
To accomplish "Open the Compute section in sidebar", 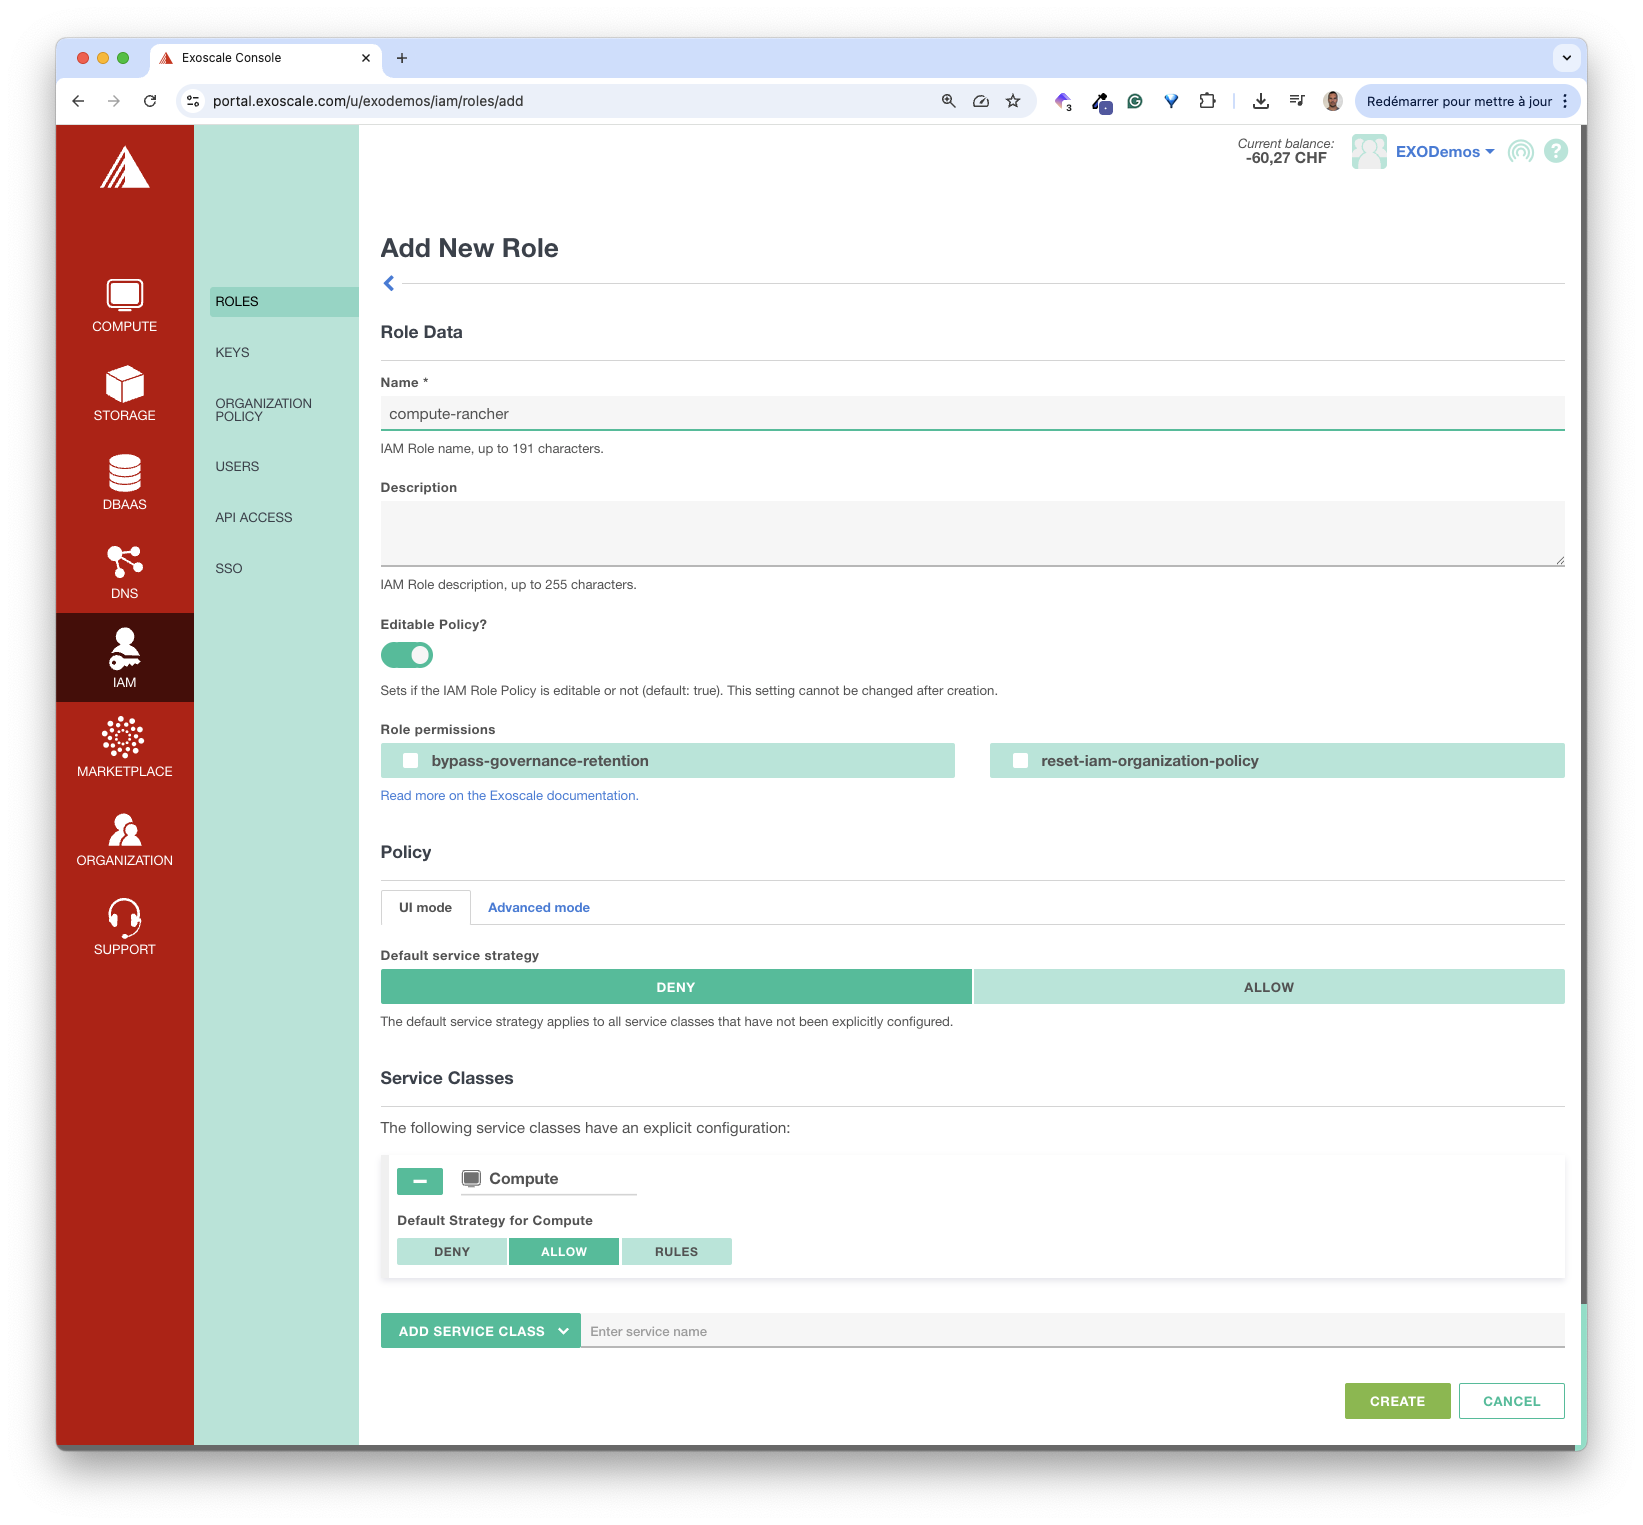I will pyautogui.click(x=124, y=305).
